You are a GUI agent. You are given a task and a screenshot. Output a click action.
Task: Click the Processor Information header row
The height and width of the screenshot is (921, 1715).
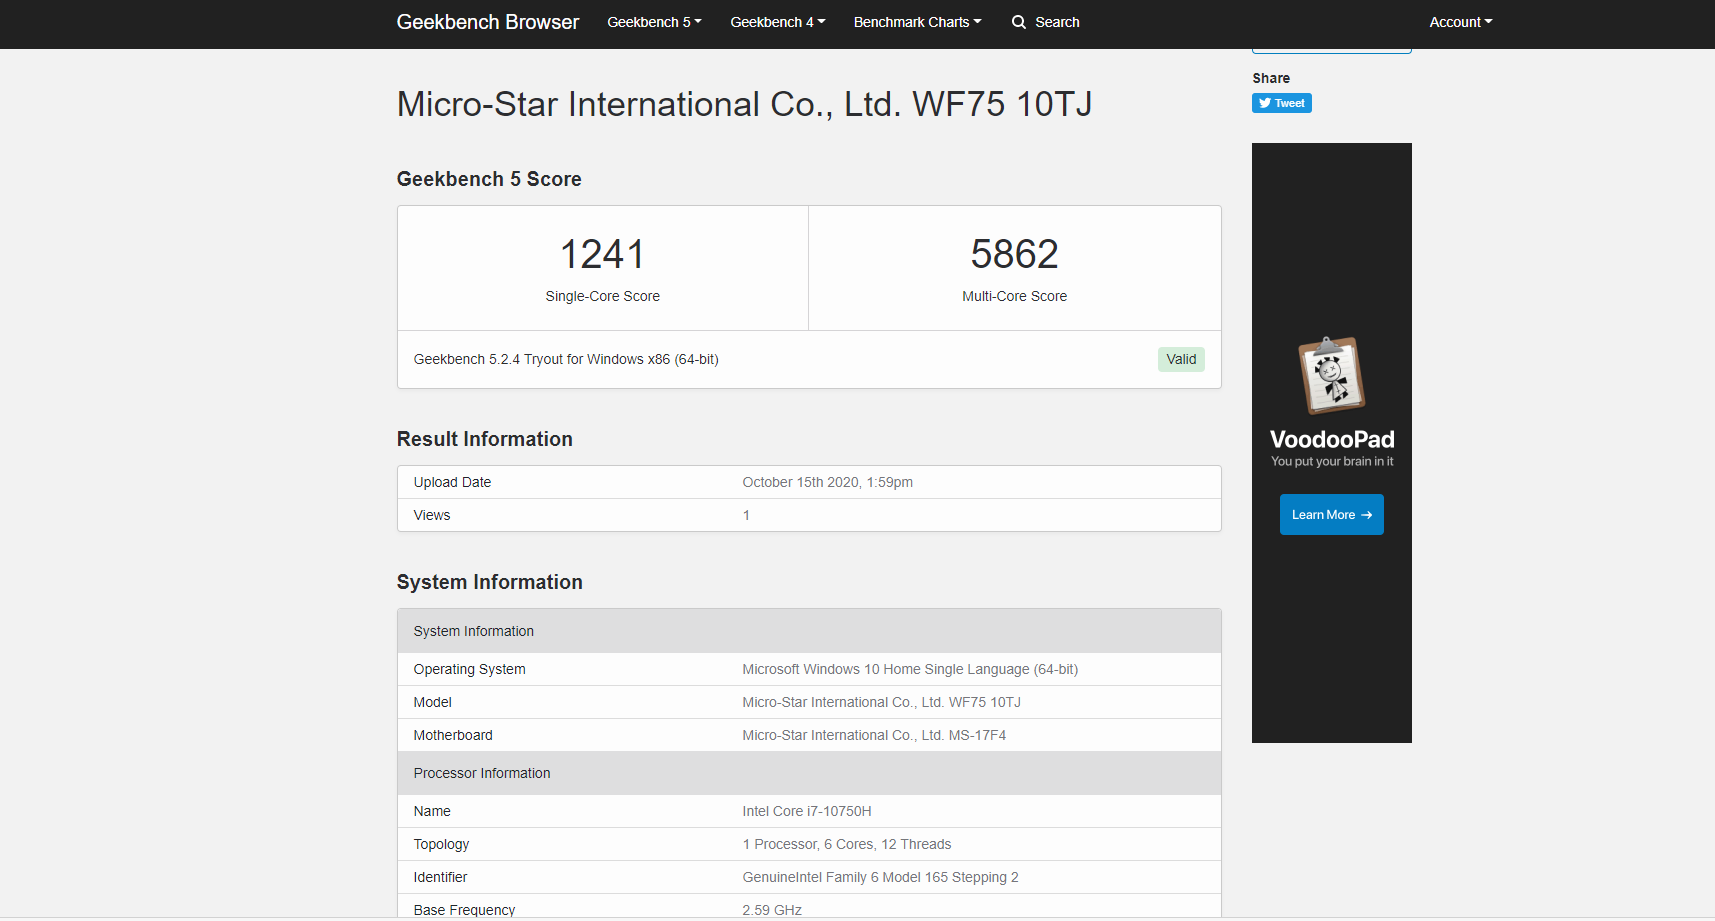(x=809, y=773)
